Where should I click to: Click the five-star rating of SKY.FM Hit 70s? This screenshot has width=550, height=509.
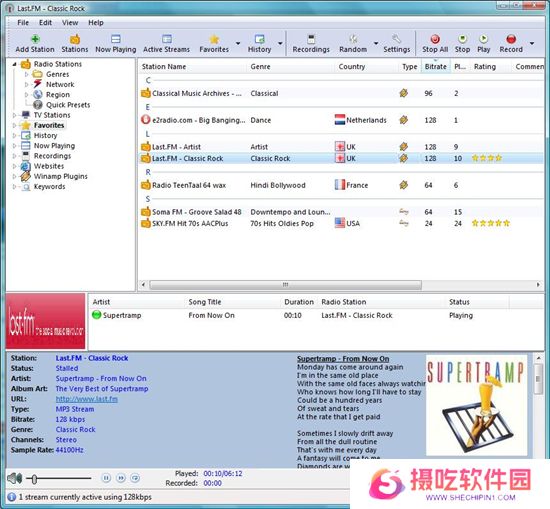(x=491, y=223)
